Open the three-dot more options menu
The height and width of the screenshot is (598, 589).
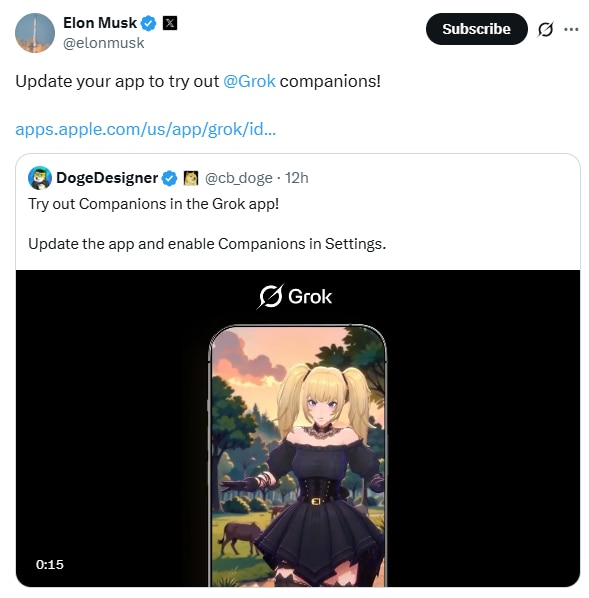(571, 29)
